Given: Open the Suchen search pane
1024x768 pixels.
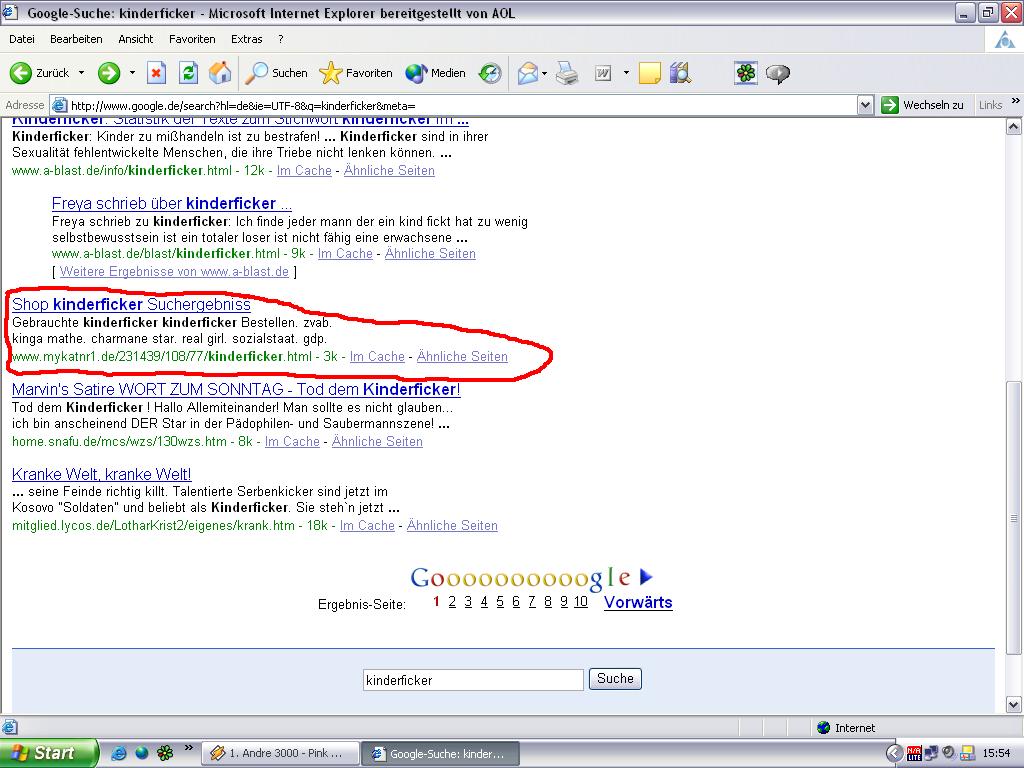Looking at the screenshot, I should (x=277, y=73).
